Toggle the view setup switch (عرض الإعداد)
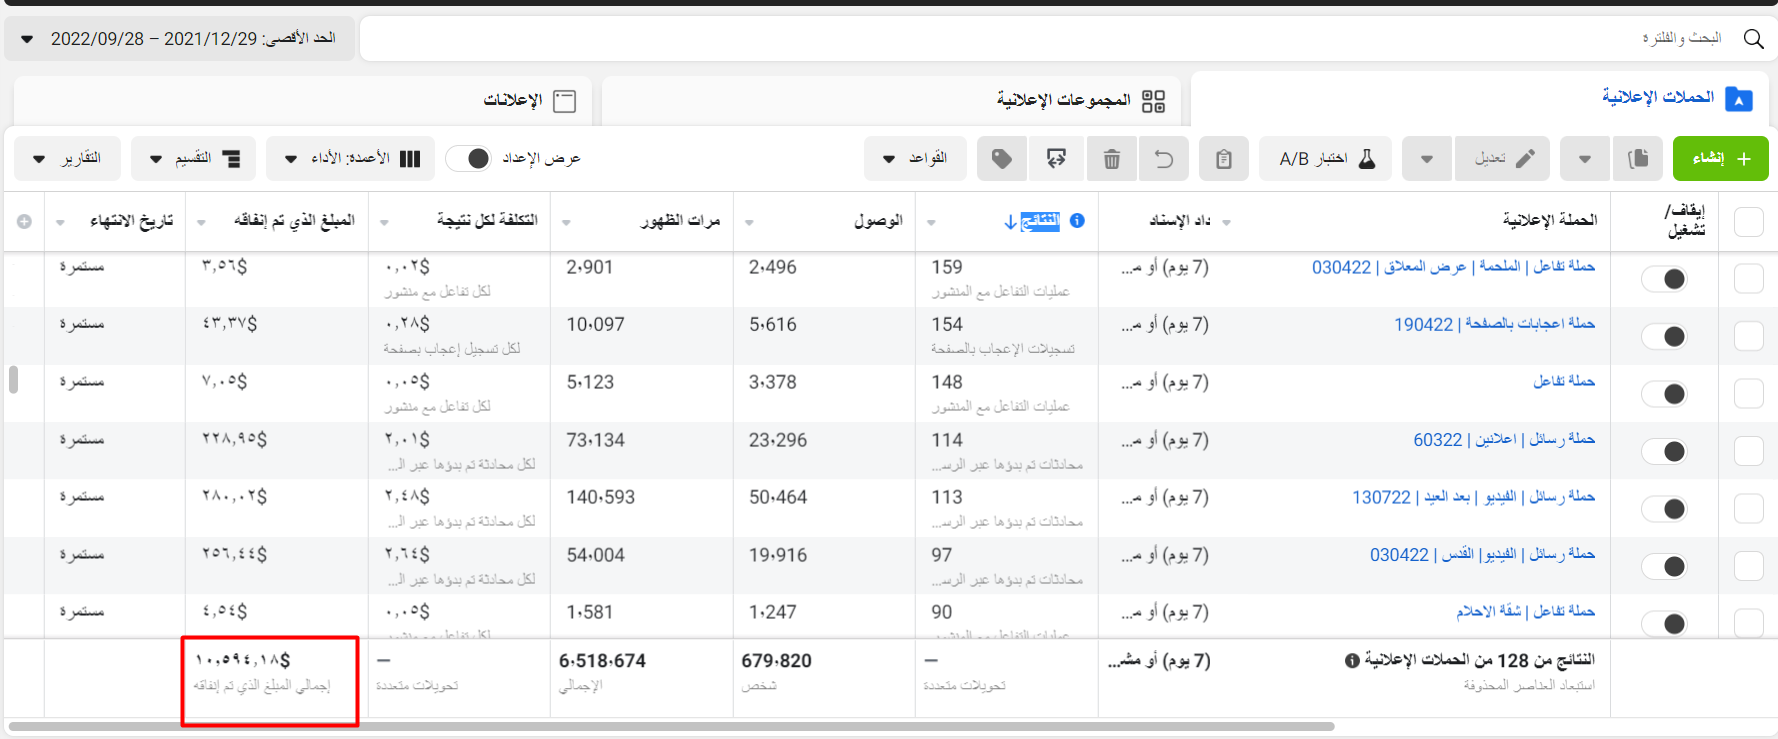This screenshot has height=739, width=1778. click(469, 159)
